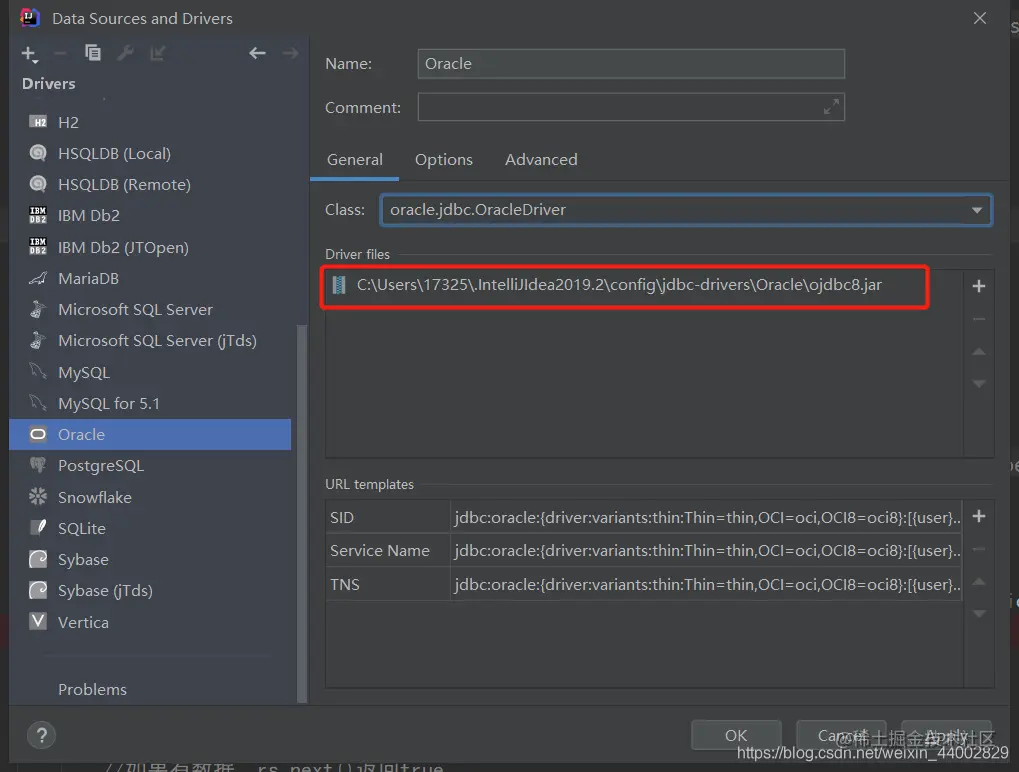Click the Comment input field
1019x772 pixels.
631,107
